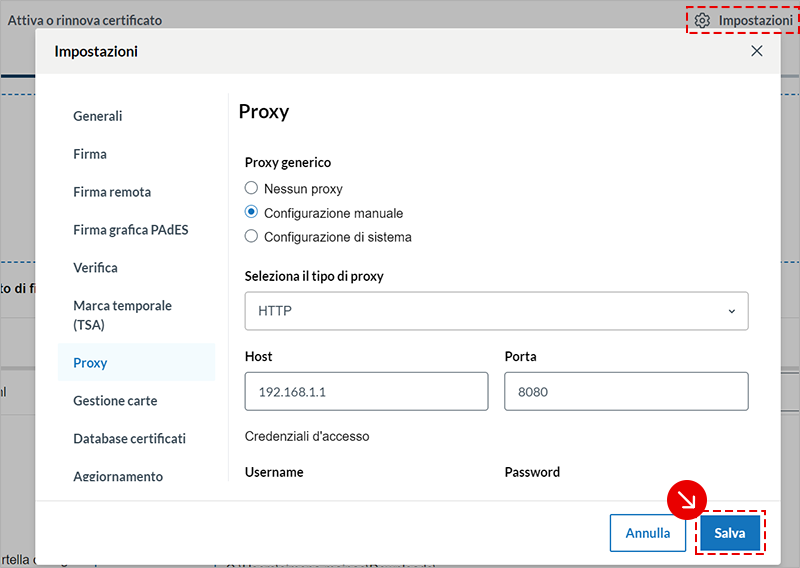The width and height of the screenshot is (800, 568).
Task: Click the chevron arrow in proxy type selector
Action: pyautogui.click(x=731, y=311)
